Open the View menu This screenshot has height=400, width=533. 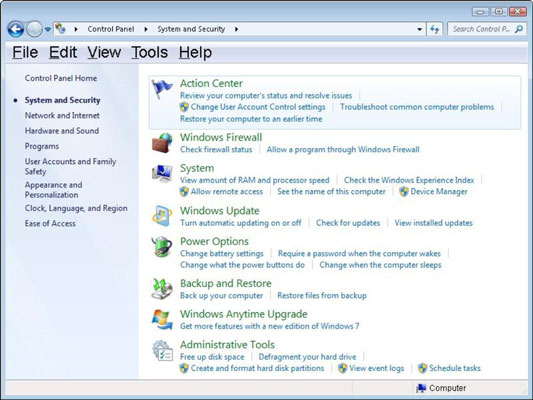104,53
